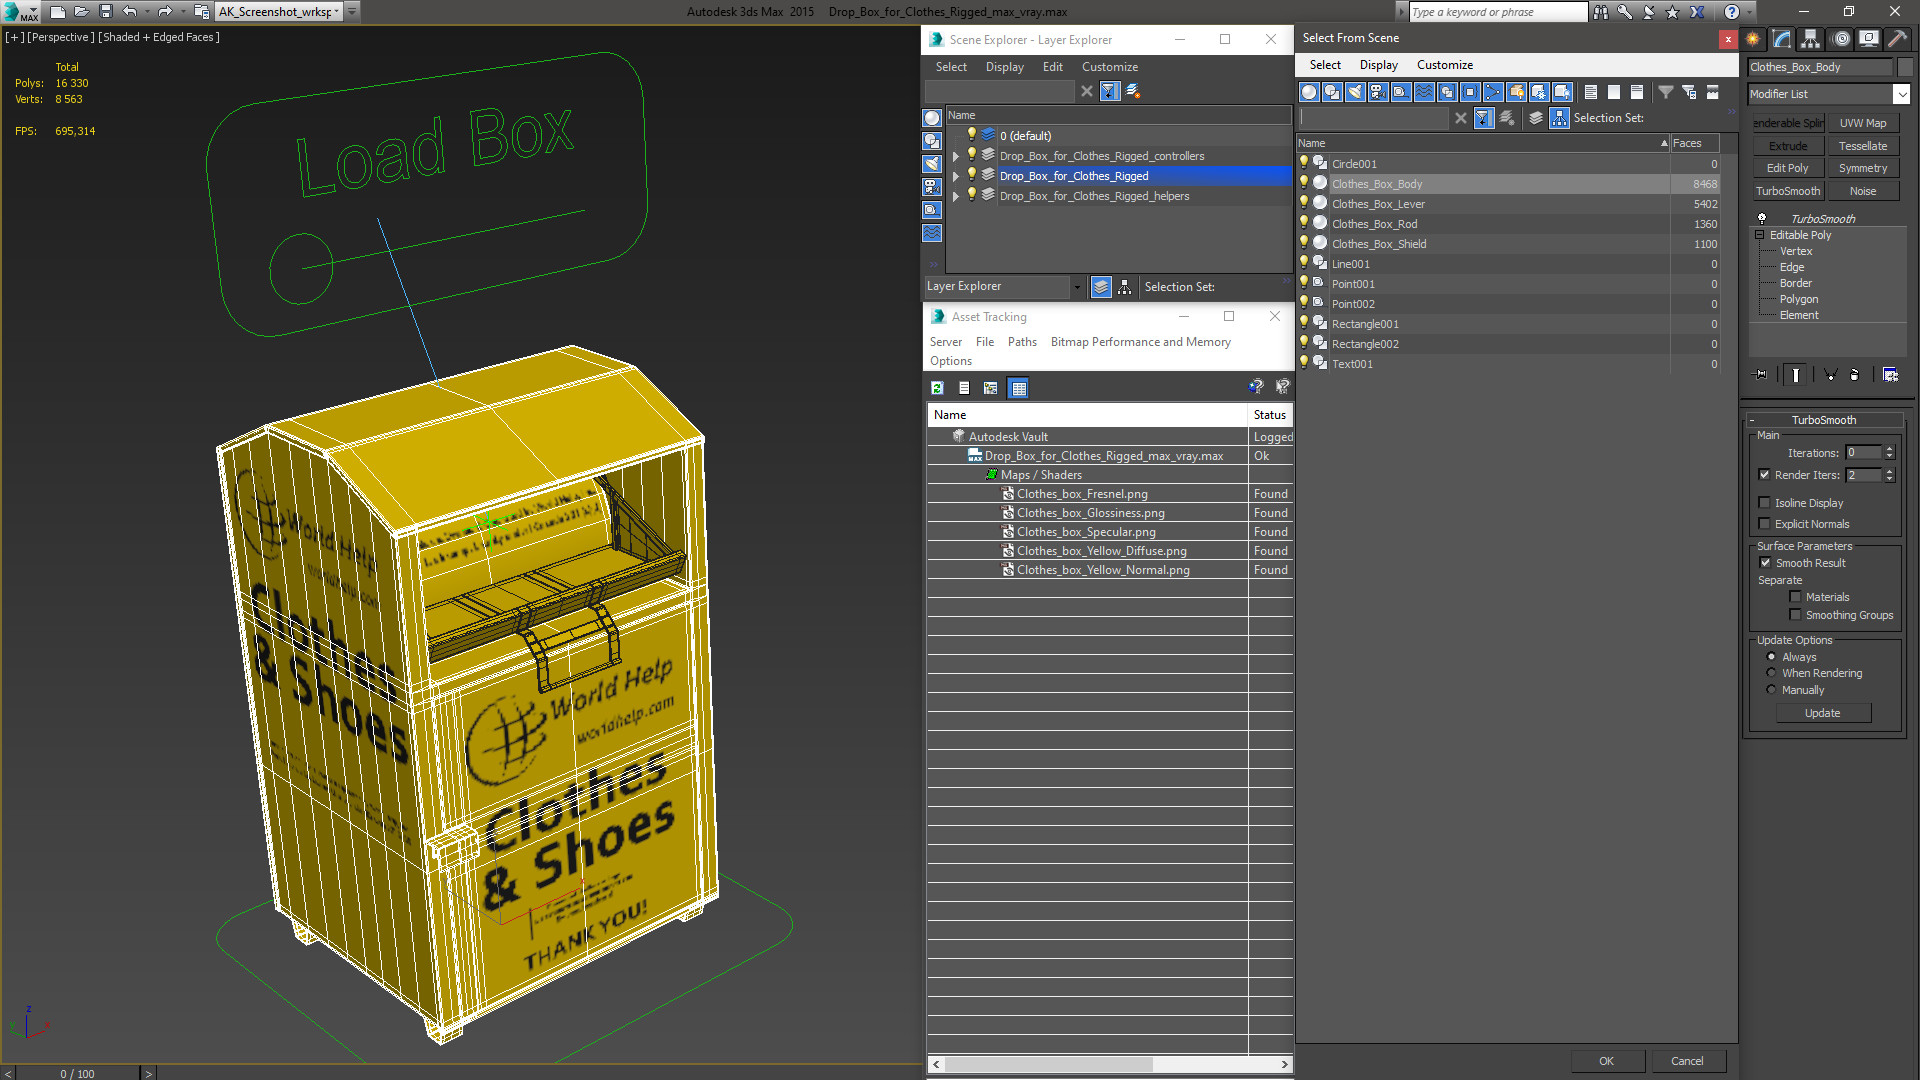Click Select All icon in Select From Scene
The height and width of the screenshot is (1080, 1920).
coord(1591,92)
